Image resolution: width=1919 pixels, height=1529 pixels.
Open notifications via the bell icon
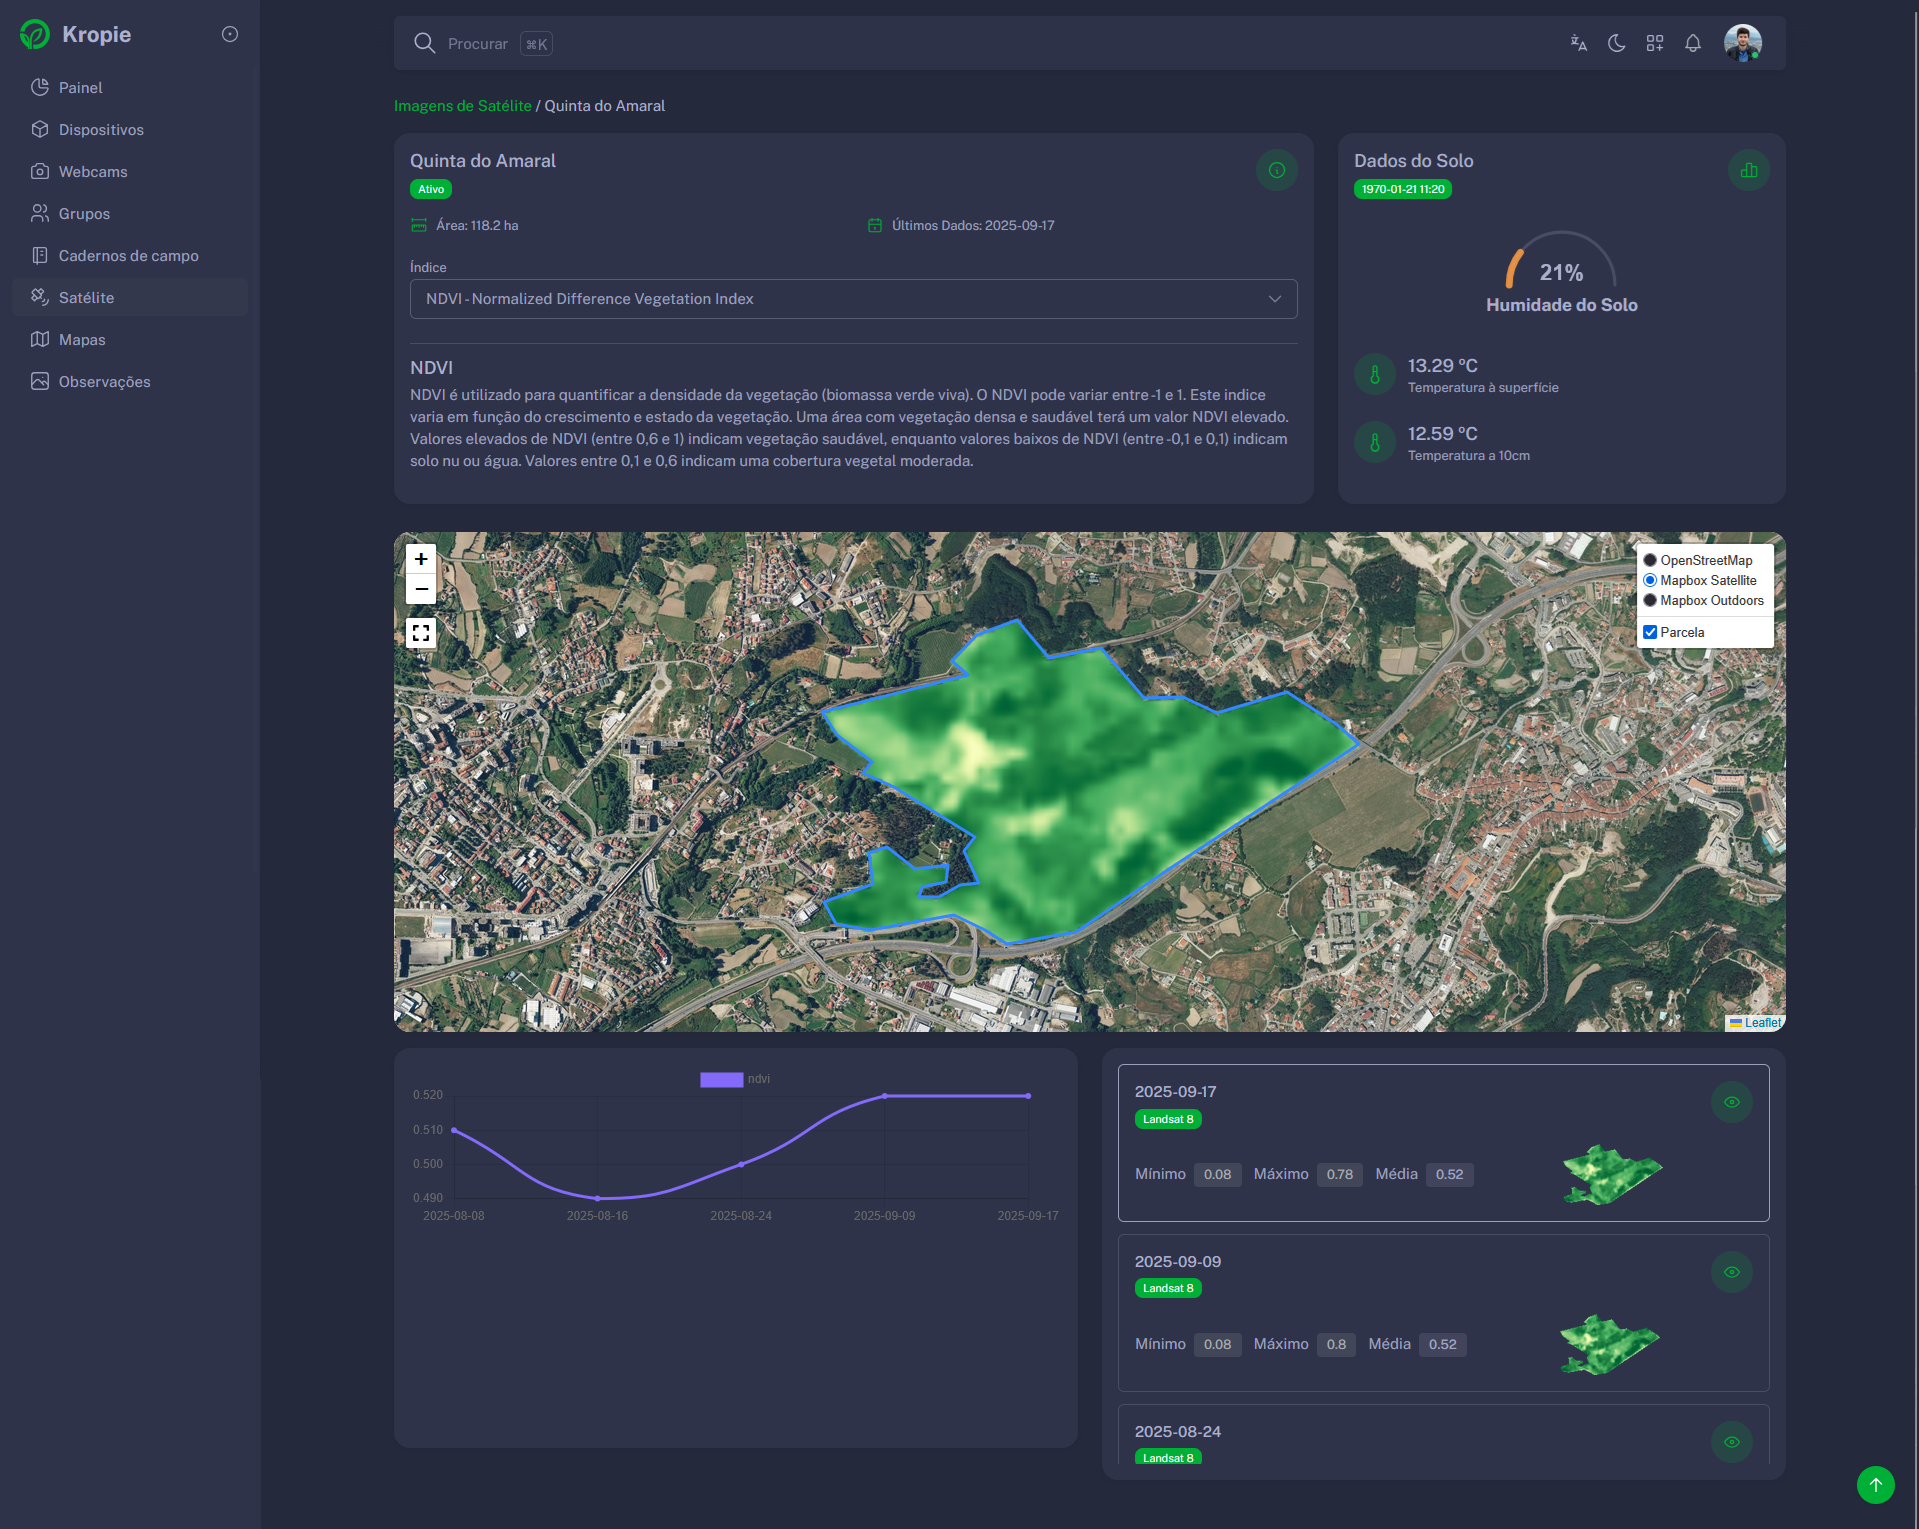point(1693,43)
